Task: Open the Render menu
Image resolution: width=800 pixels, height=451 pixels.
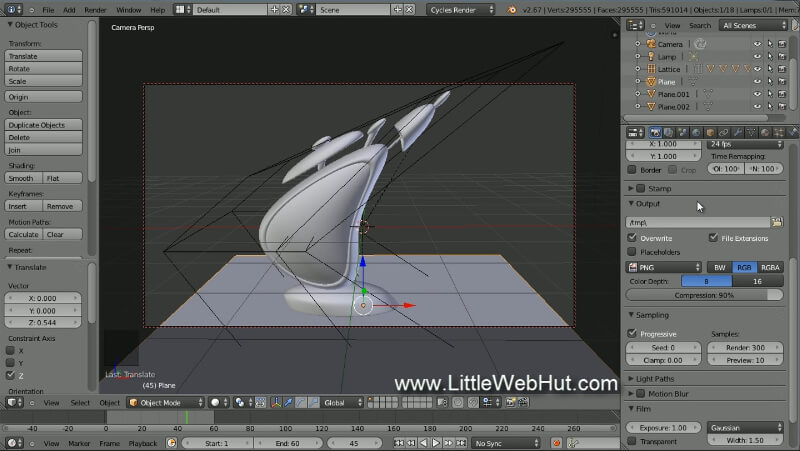Action: pyautogui.click(x=95, y=9)
